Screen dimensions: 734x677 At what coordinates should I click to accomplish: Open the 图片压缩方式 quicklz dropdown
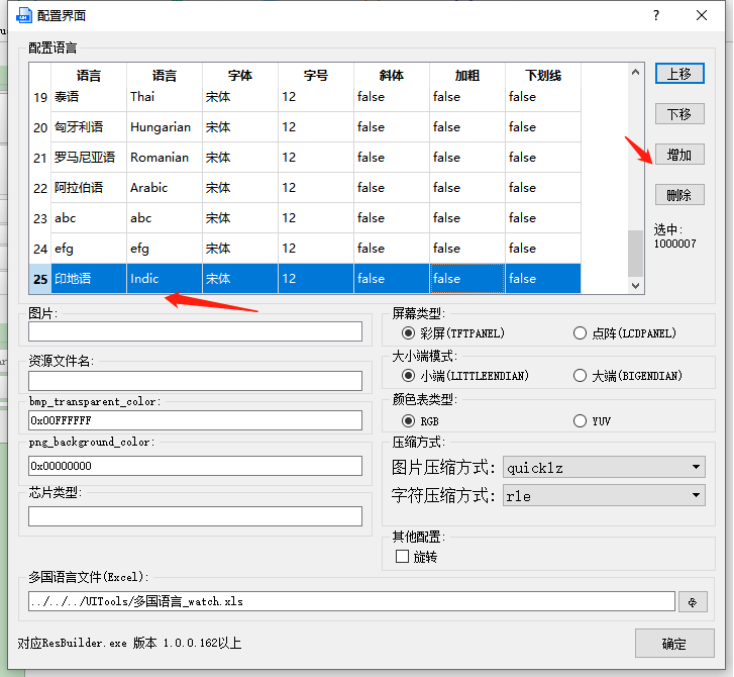tap(604, 467)
